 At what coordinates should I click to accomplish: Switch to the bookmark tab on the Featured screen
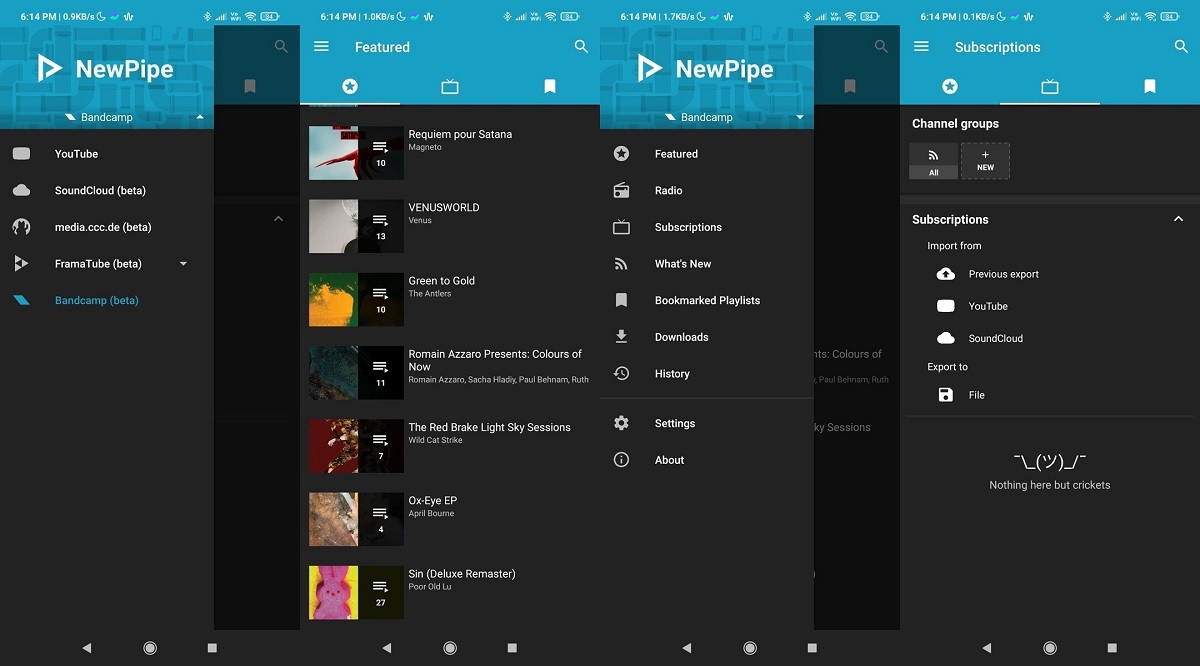click(549, 87)
